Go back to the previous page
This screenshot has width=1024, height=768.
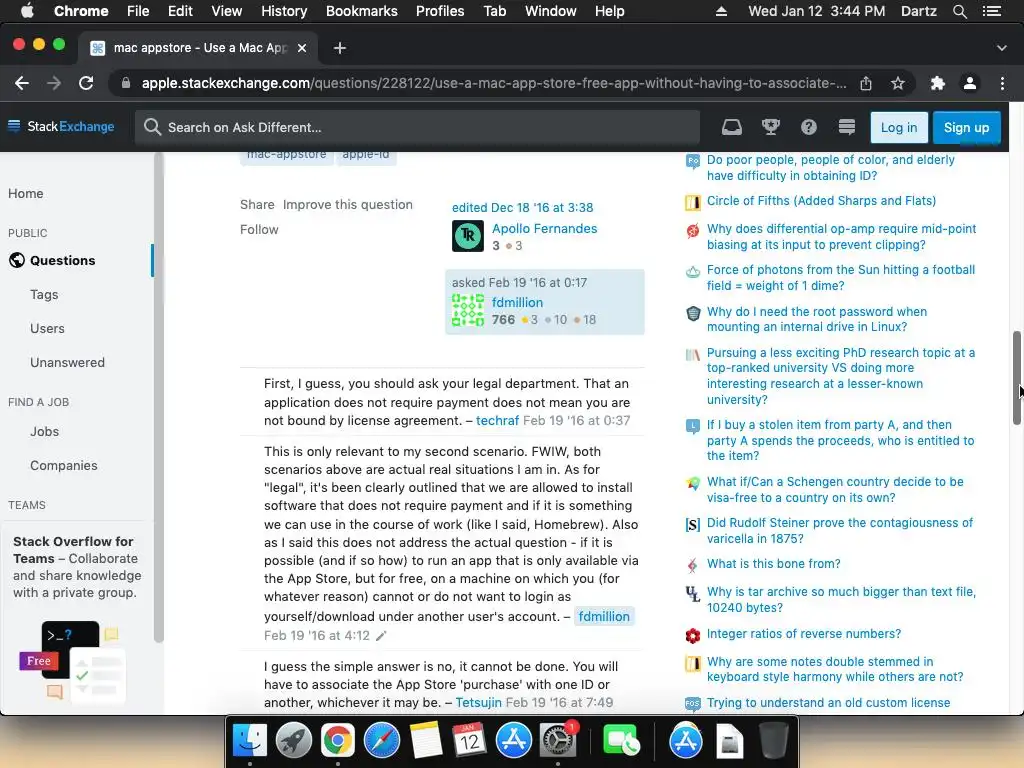(22, 83)
